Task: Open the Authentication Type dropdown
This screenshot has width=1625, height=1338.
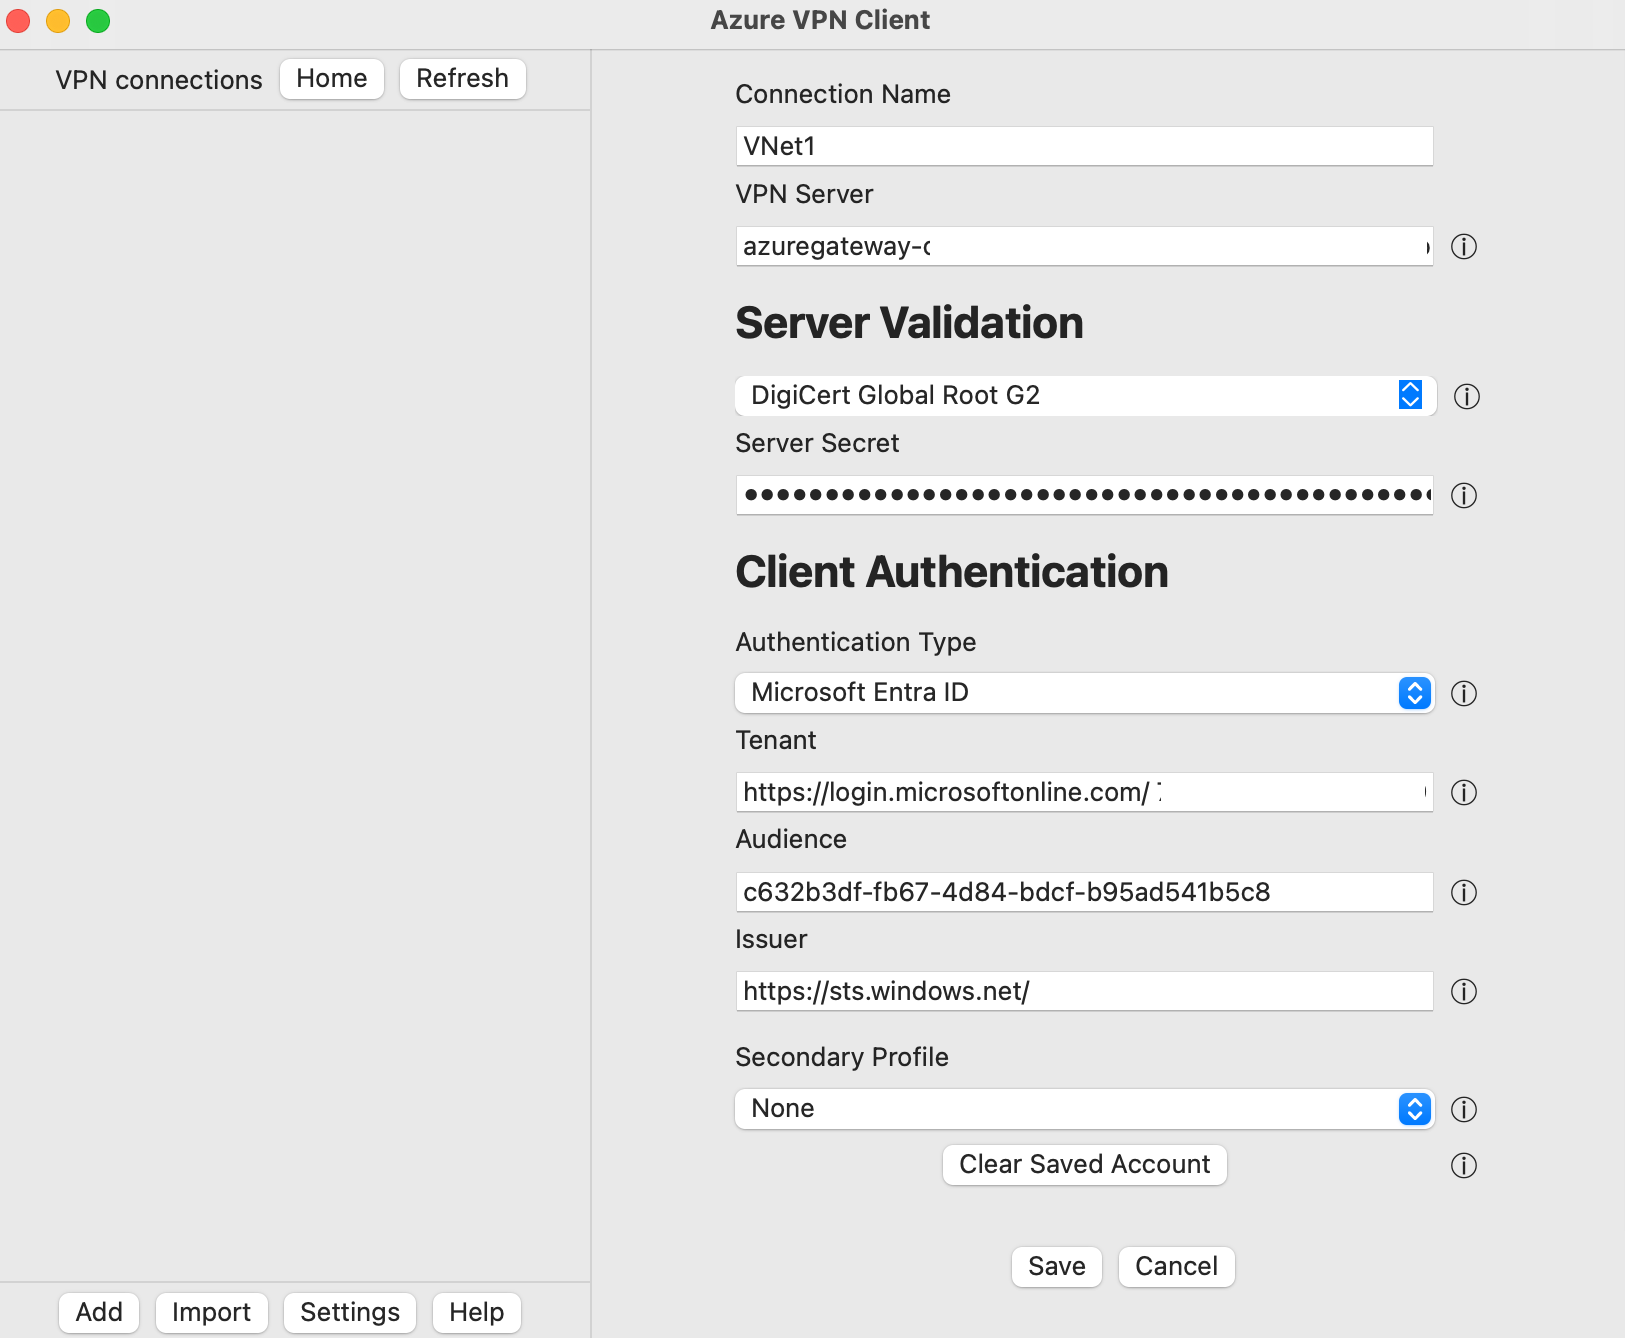Action: (1413, 692)
